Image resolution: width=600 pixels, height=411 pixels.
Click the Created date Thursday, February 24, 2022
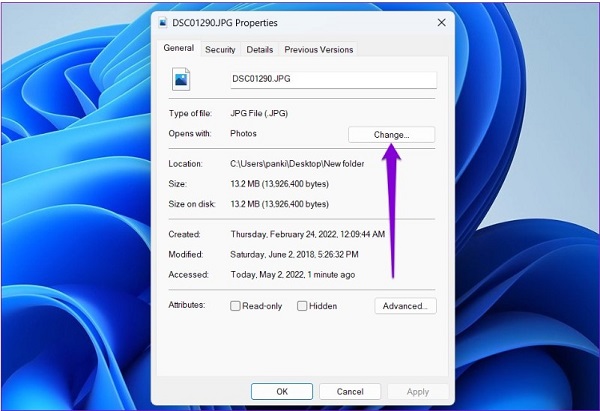[x=308, y=234]
